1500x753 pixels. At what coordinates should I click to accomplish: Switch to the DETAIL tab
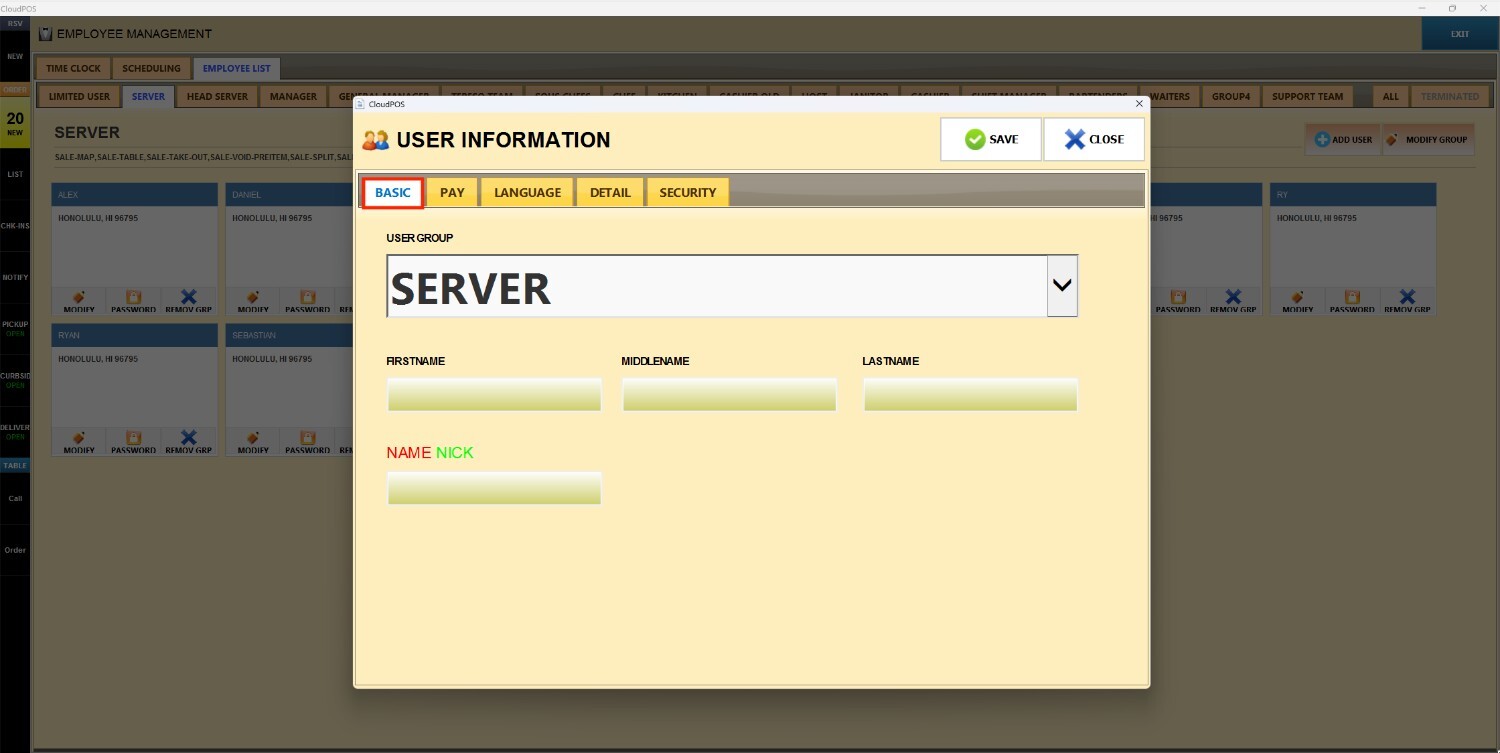(610, 192)
